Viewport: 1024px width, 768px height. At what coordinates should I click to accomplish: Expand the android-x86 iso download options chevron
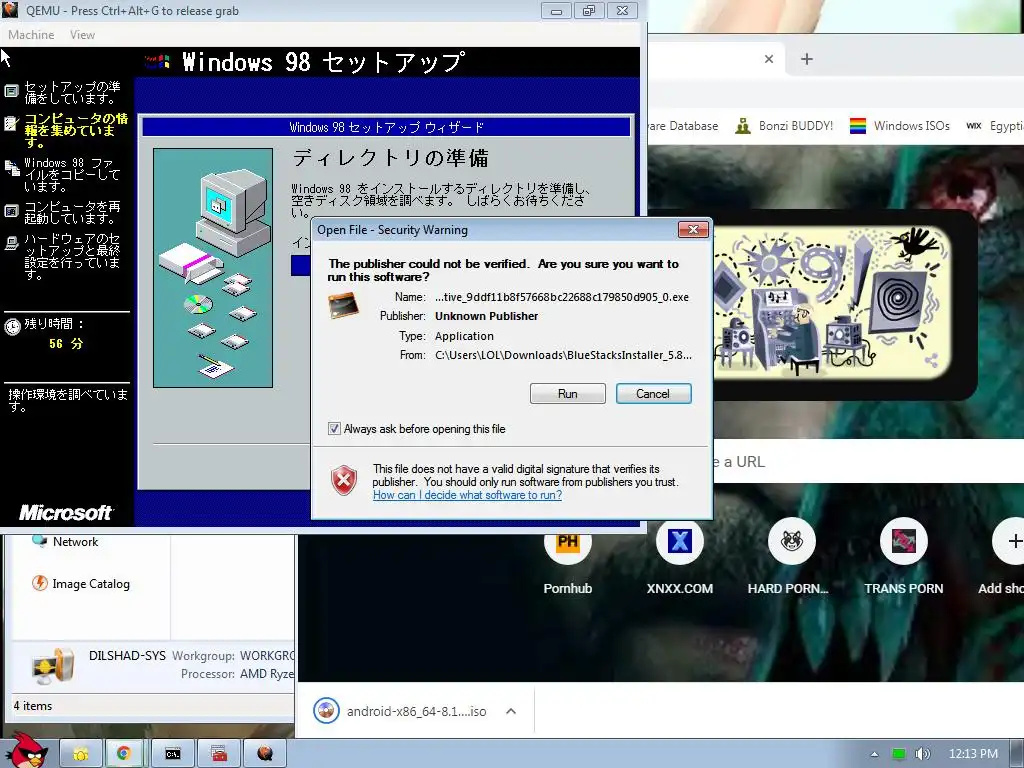tap(511, 711)
